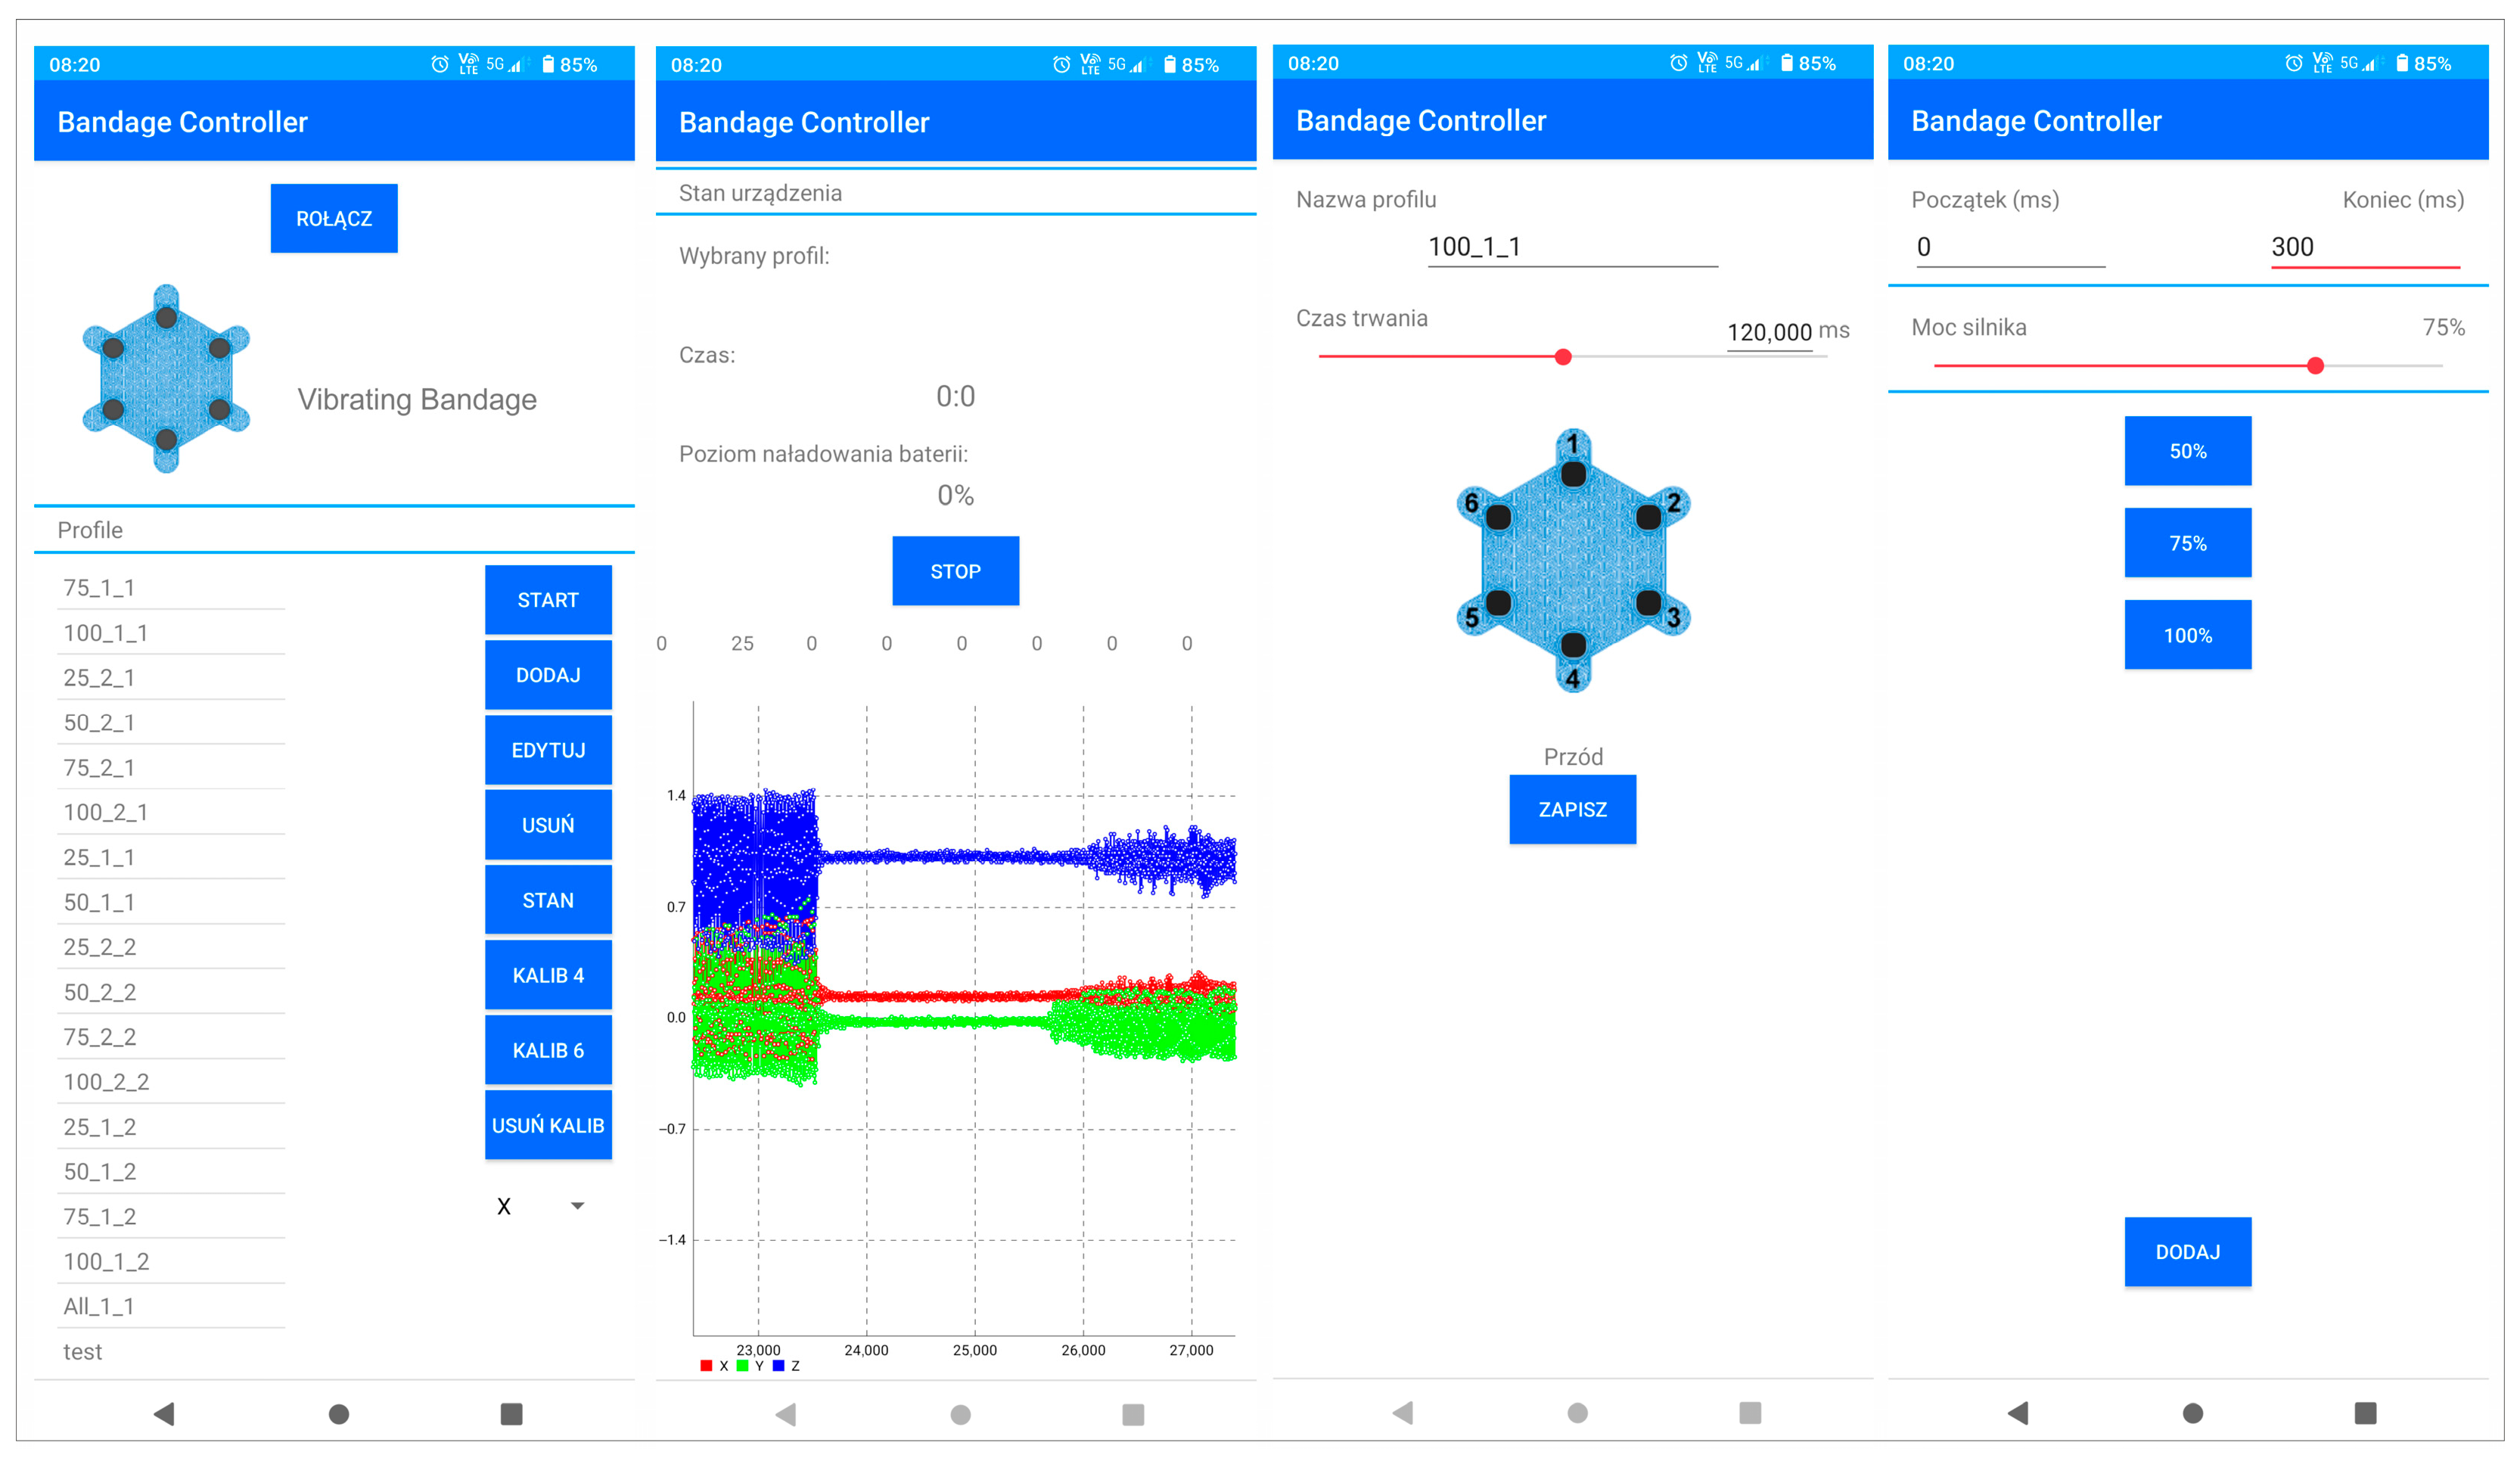Tap motor 4 on numbered bandage diagram
This screenshot has width=2520, height=1458.
1573,645
